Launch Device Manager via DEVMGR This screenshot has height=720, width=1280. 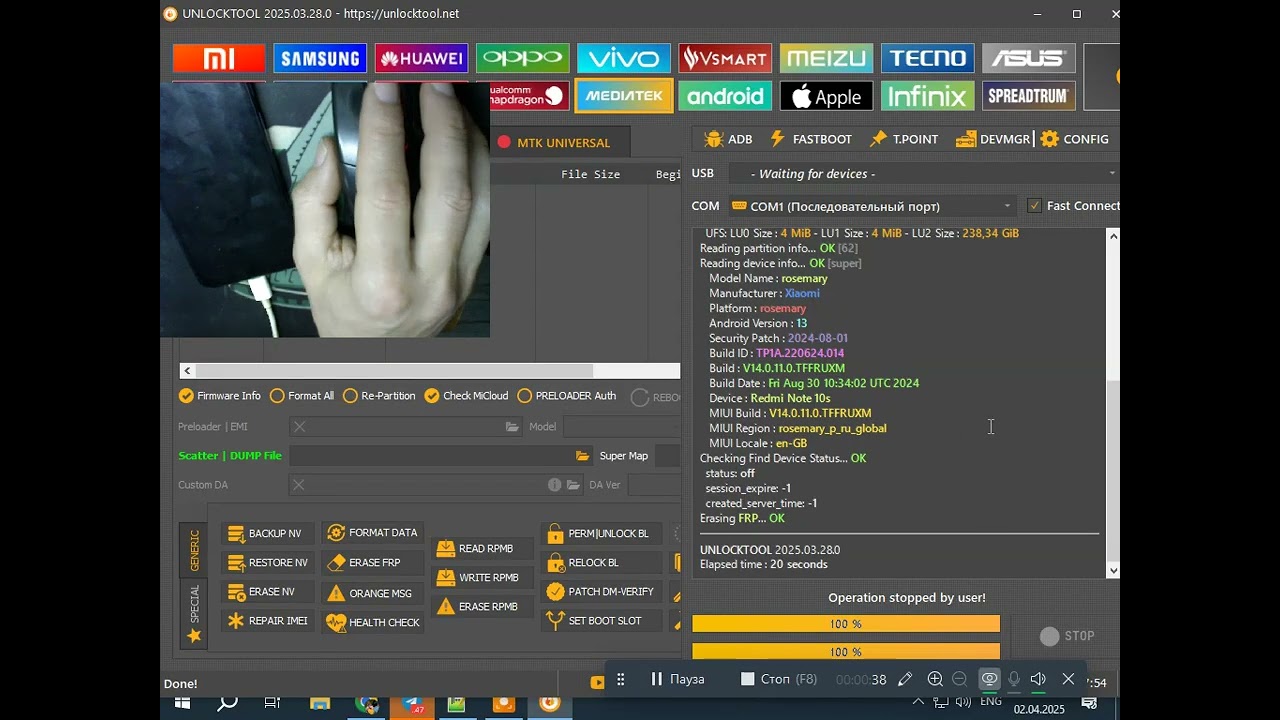[x=993, y=139]
